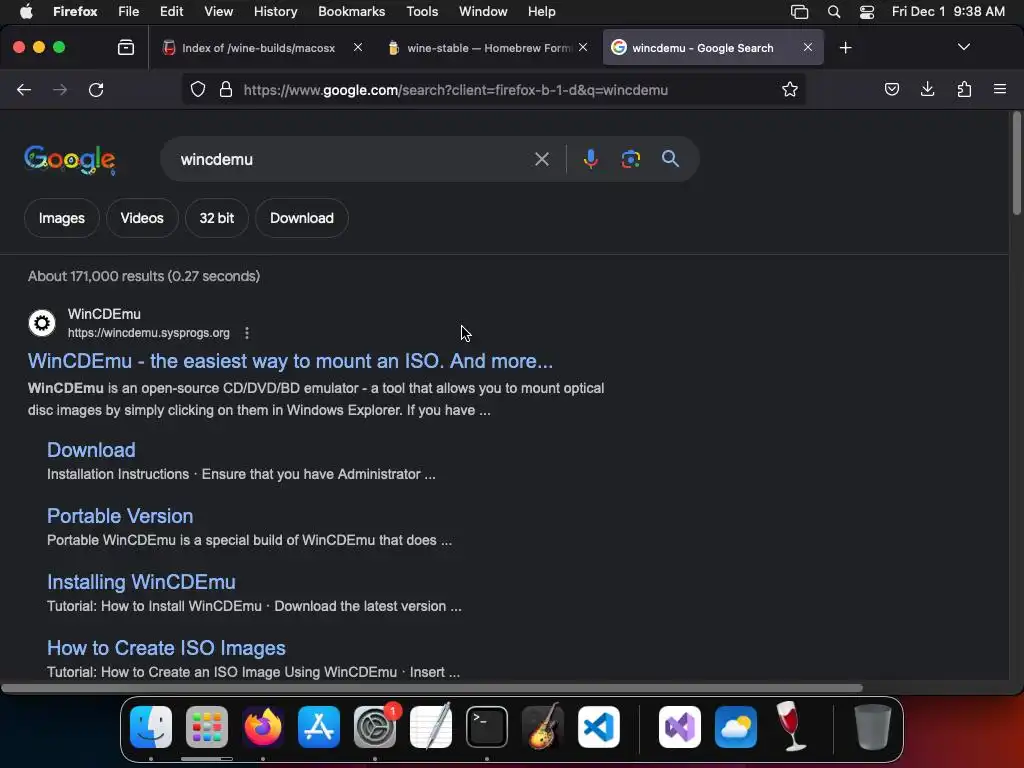Screen dimensions: 1024x768
Task: Open Launchpad from the dock
Action: 207,727
